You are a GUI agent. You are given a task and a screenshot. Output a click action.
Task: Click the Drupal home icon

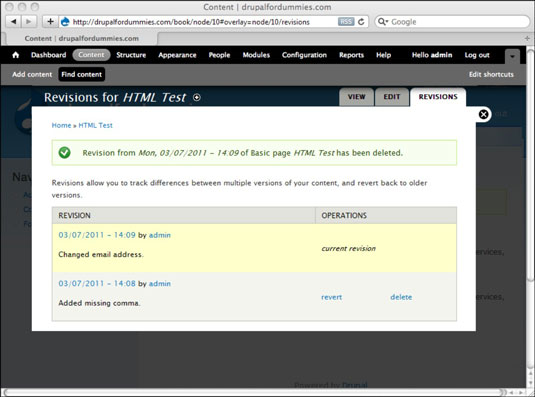pos(16,55)
